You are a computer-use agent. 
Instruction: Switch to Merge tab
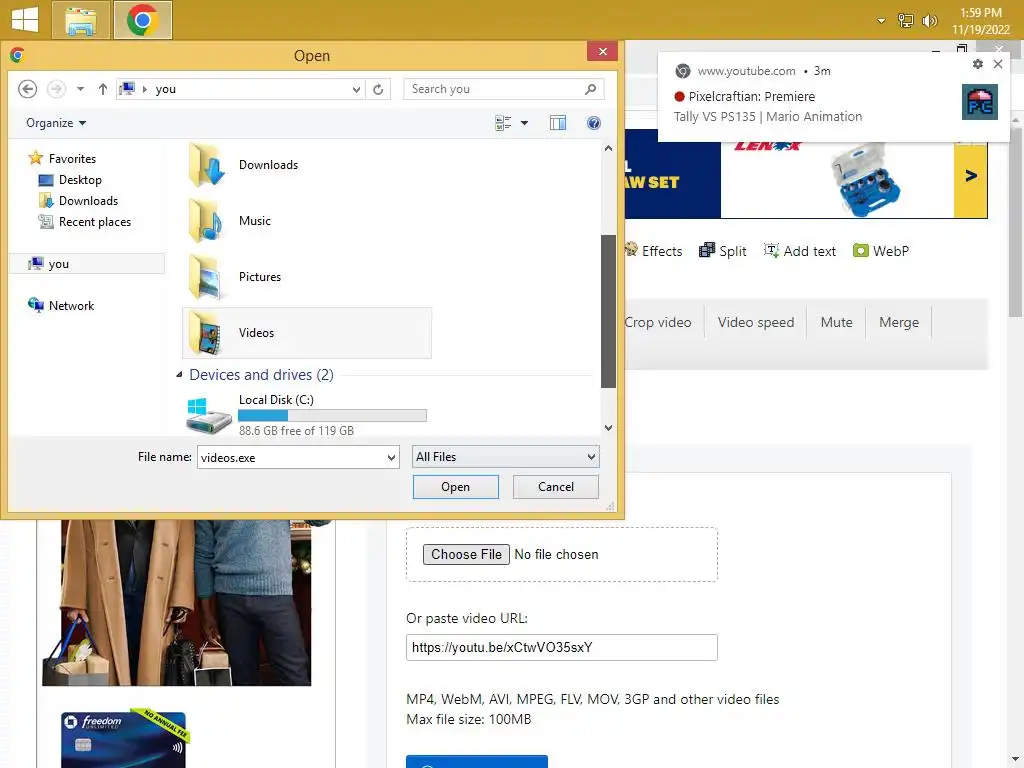coord(899,323)
